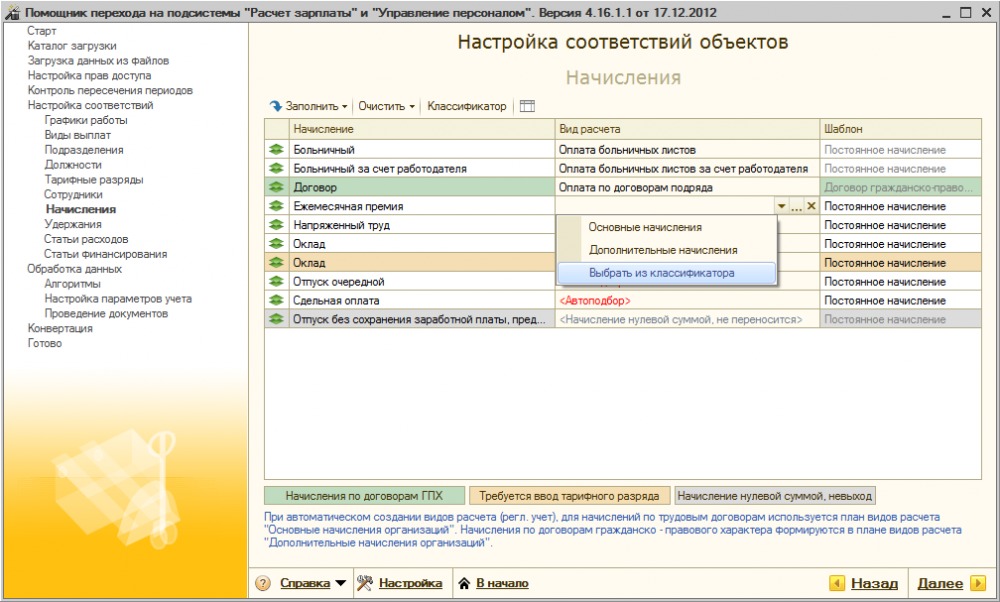Open Статьи финансирования in the sidebar

(x=105, y=254)
